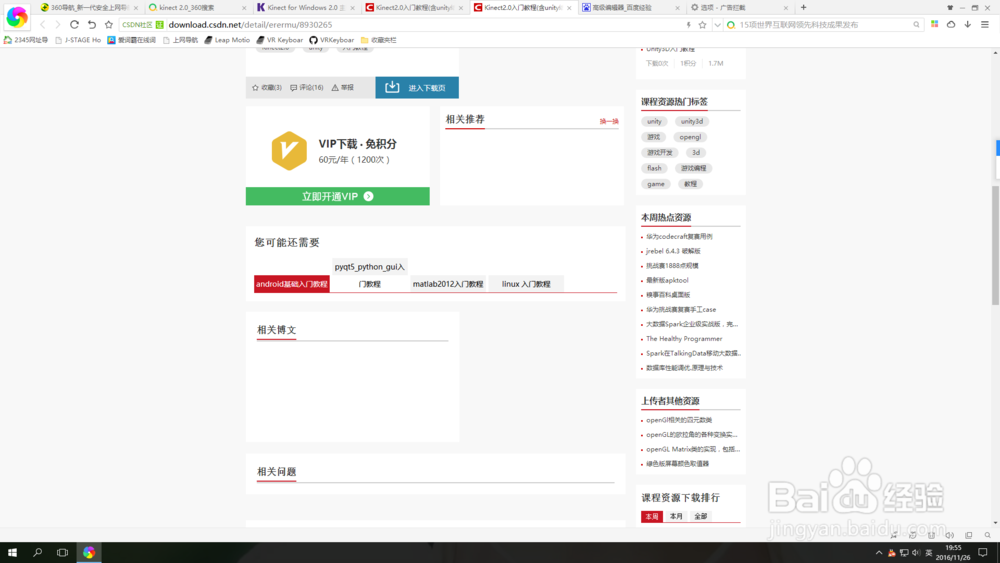The height and width of the screenshot is (563, 1000).
Task: Open the jrebel 6.4.3 破解版 link
Action: [x=673, y=251]
